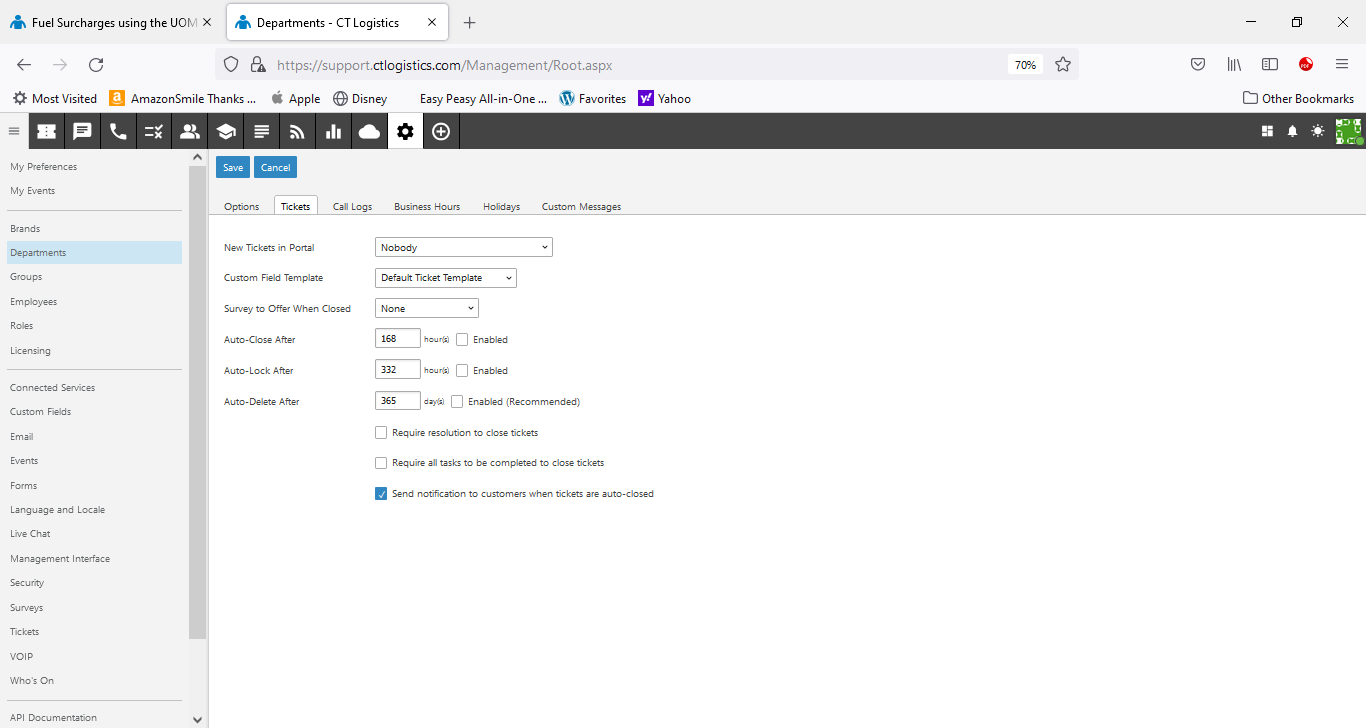Open the New Tickets in Portal dropdown

463,247
